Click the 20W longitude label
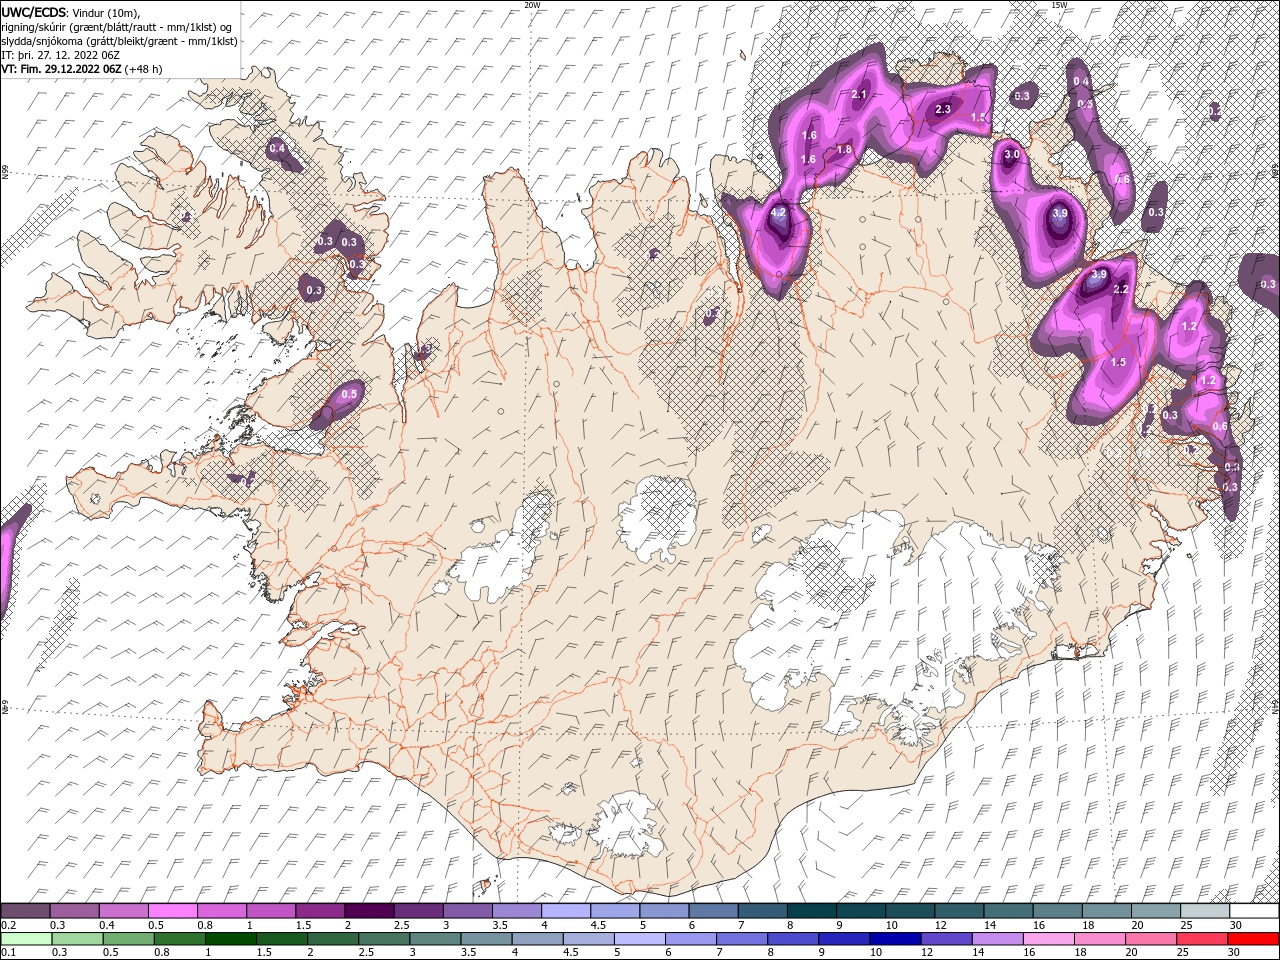This screenshot has width=1280, height=960. pos(533,5)
